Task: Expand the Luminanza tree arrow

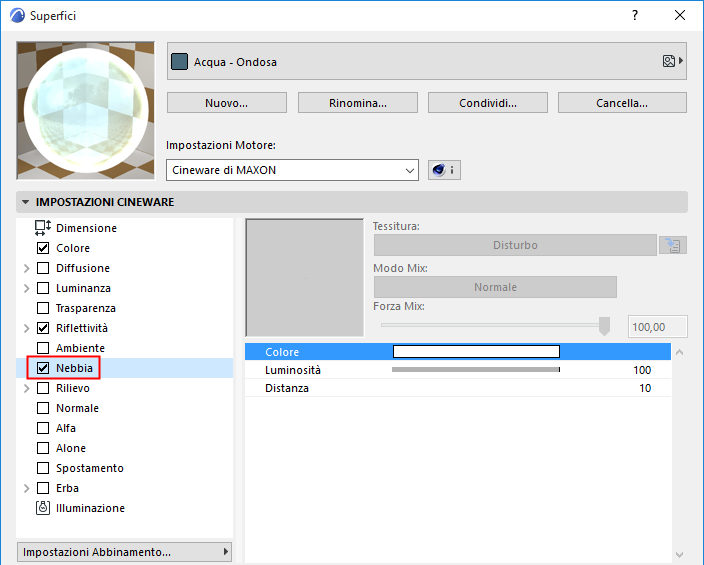Action: tap(26, 288)
